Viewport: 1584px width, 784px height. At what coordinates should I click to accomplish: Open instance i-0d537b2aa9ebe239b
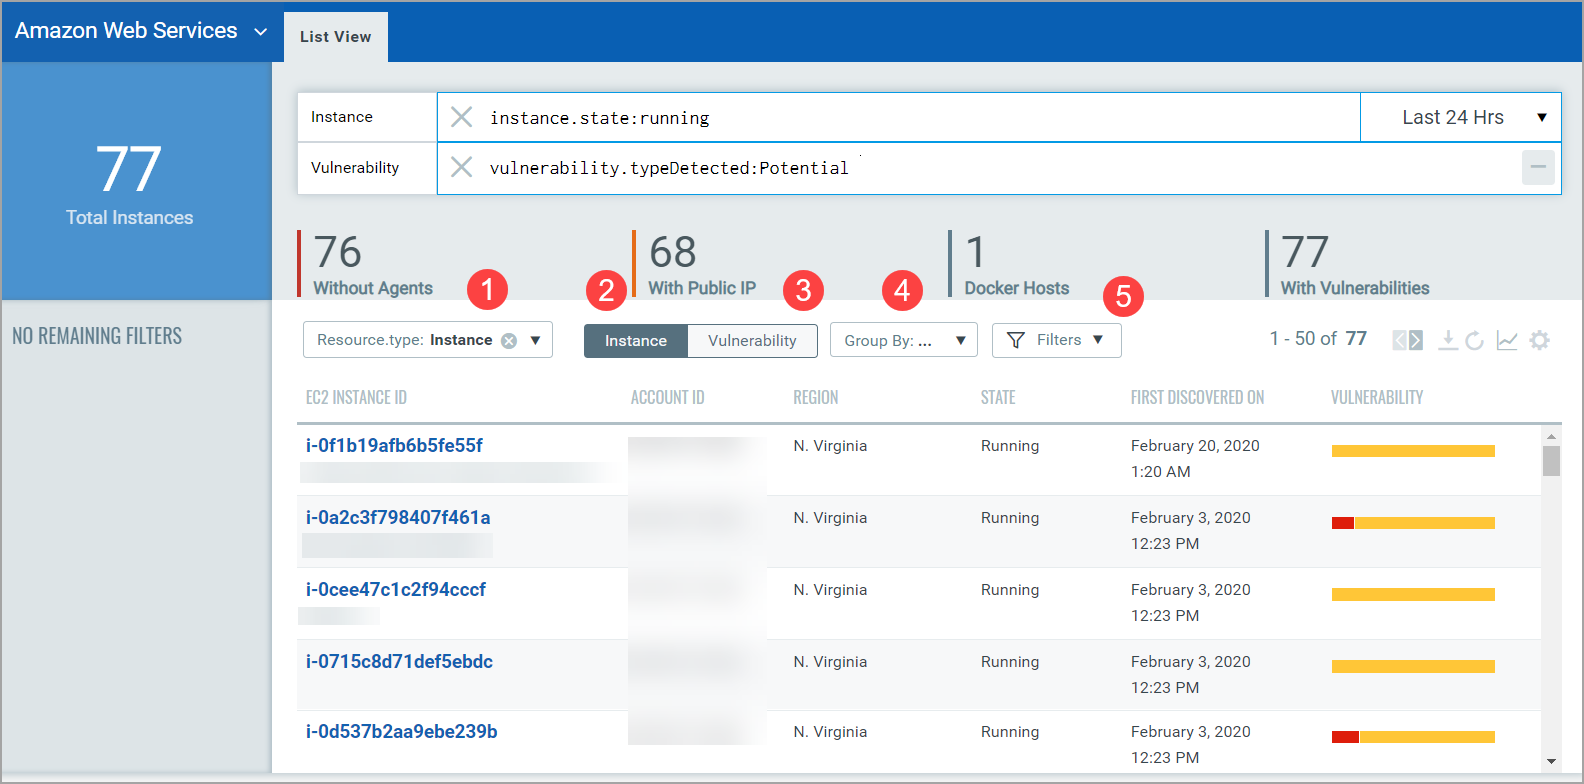tap(401, 731)
